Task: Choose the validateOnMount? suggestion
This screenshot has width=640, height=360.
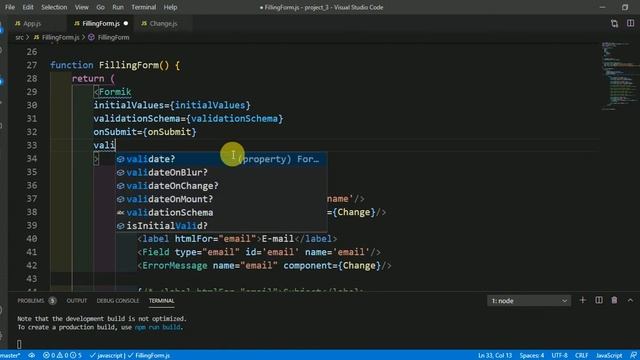Action: (221, 199)
